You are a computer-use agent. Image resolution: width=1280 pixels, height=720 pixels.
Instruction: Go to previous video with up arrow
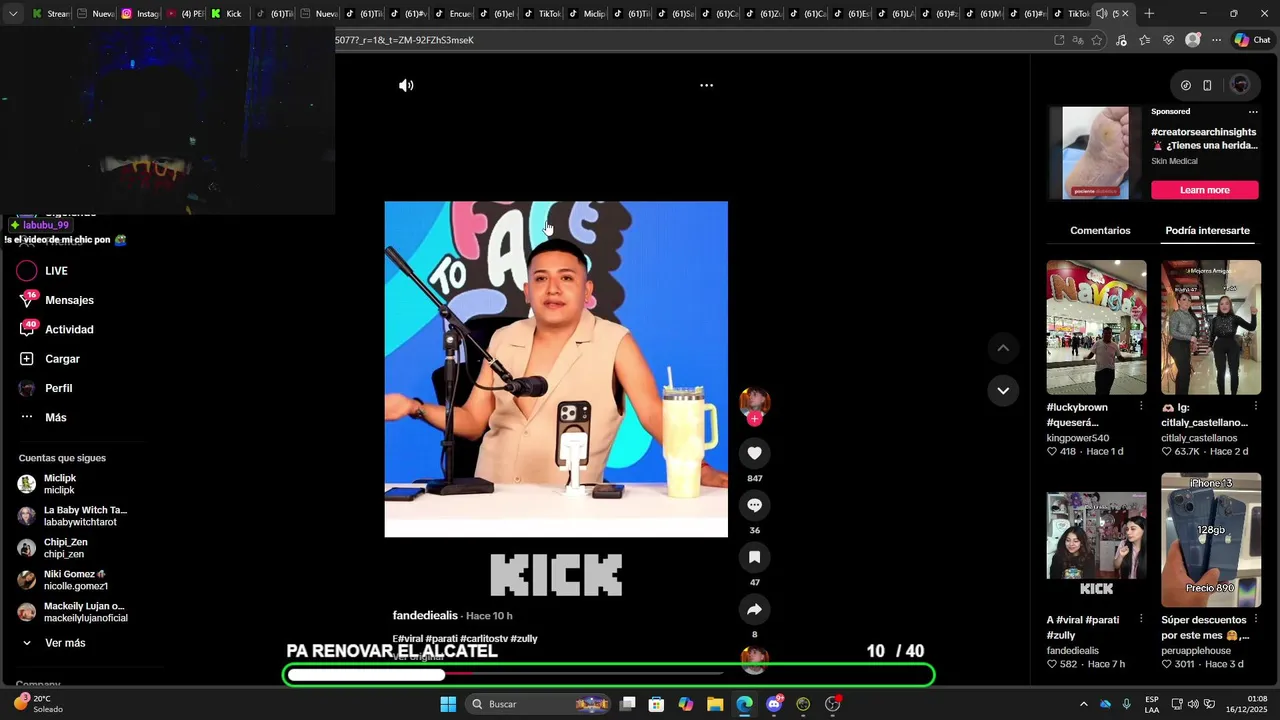(x=1003, y=347)
